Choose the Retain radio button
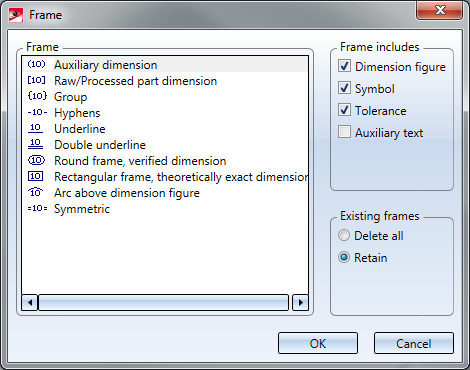 click(344, 257)
